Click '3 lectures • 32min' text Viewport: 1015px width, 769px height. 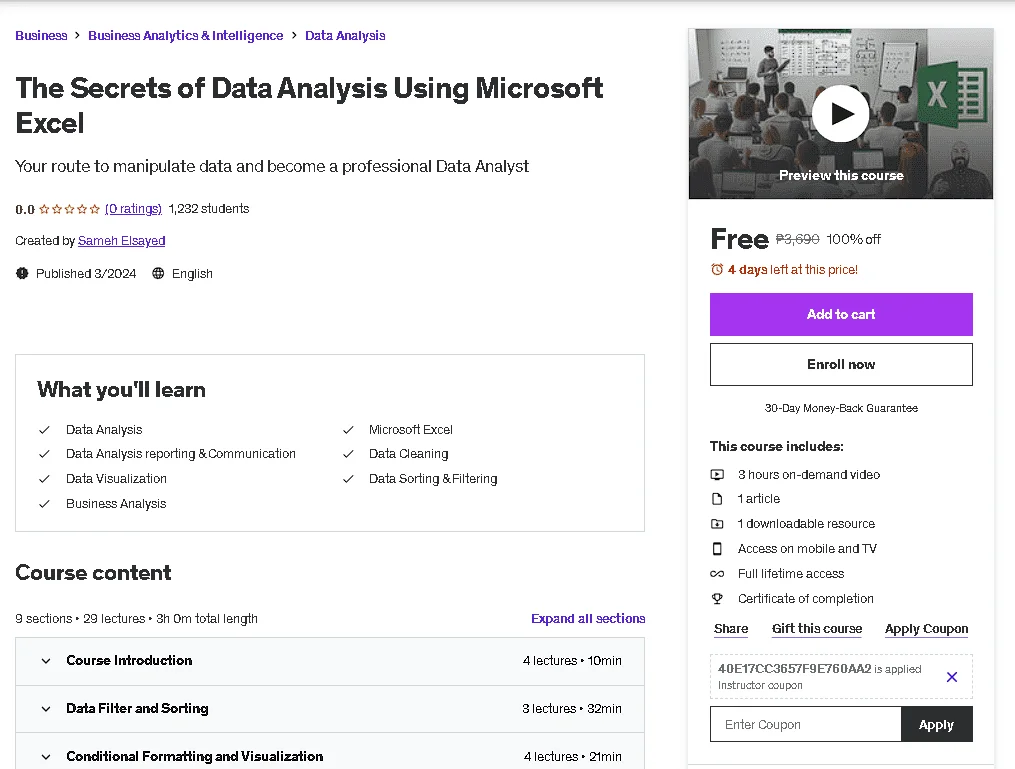(572, 709)
